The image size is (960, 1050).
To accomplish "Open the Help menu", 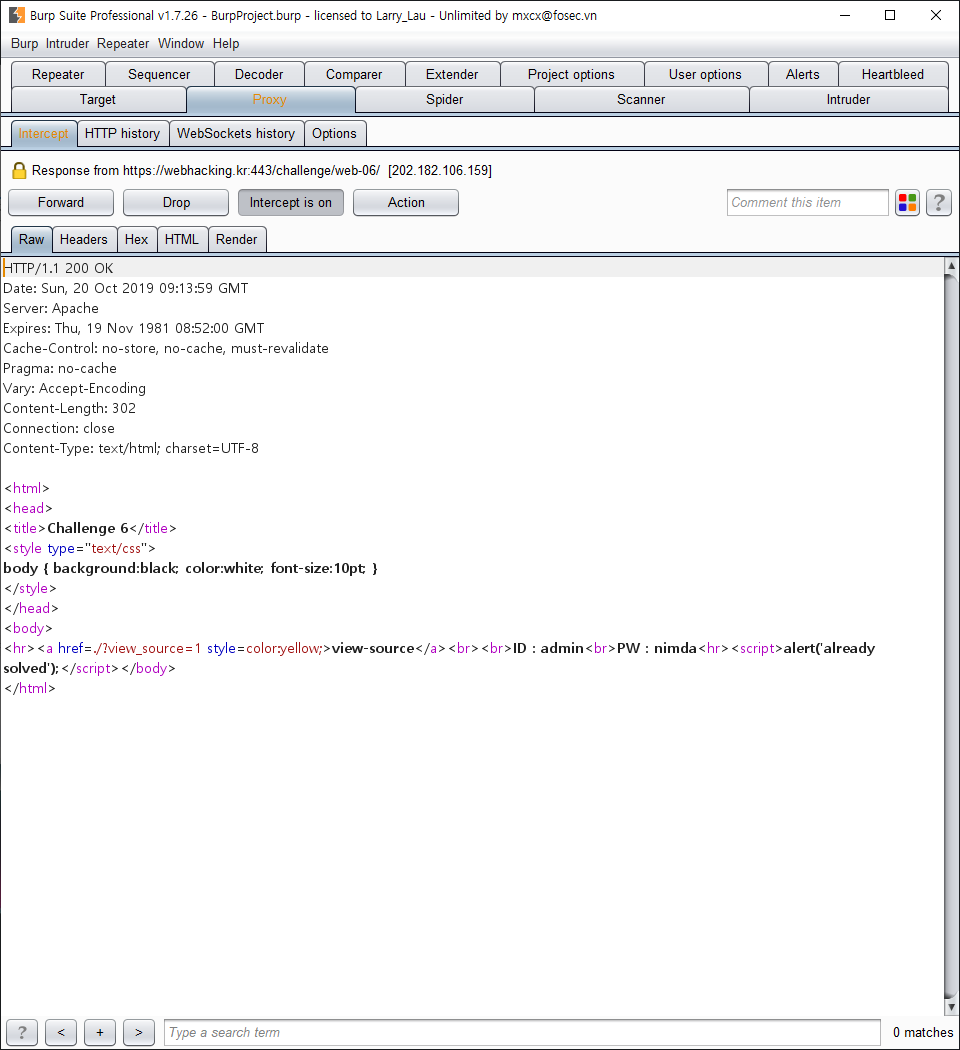I will click(x=226, y=44).
